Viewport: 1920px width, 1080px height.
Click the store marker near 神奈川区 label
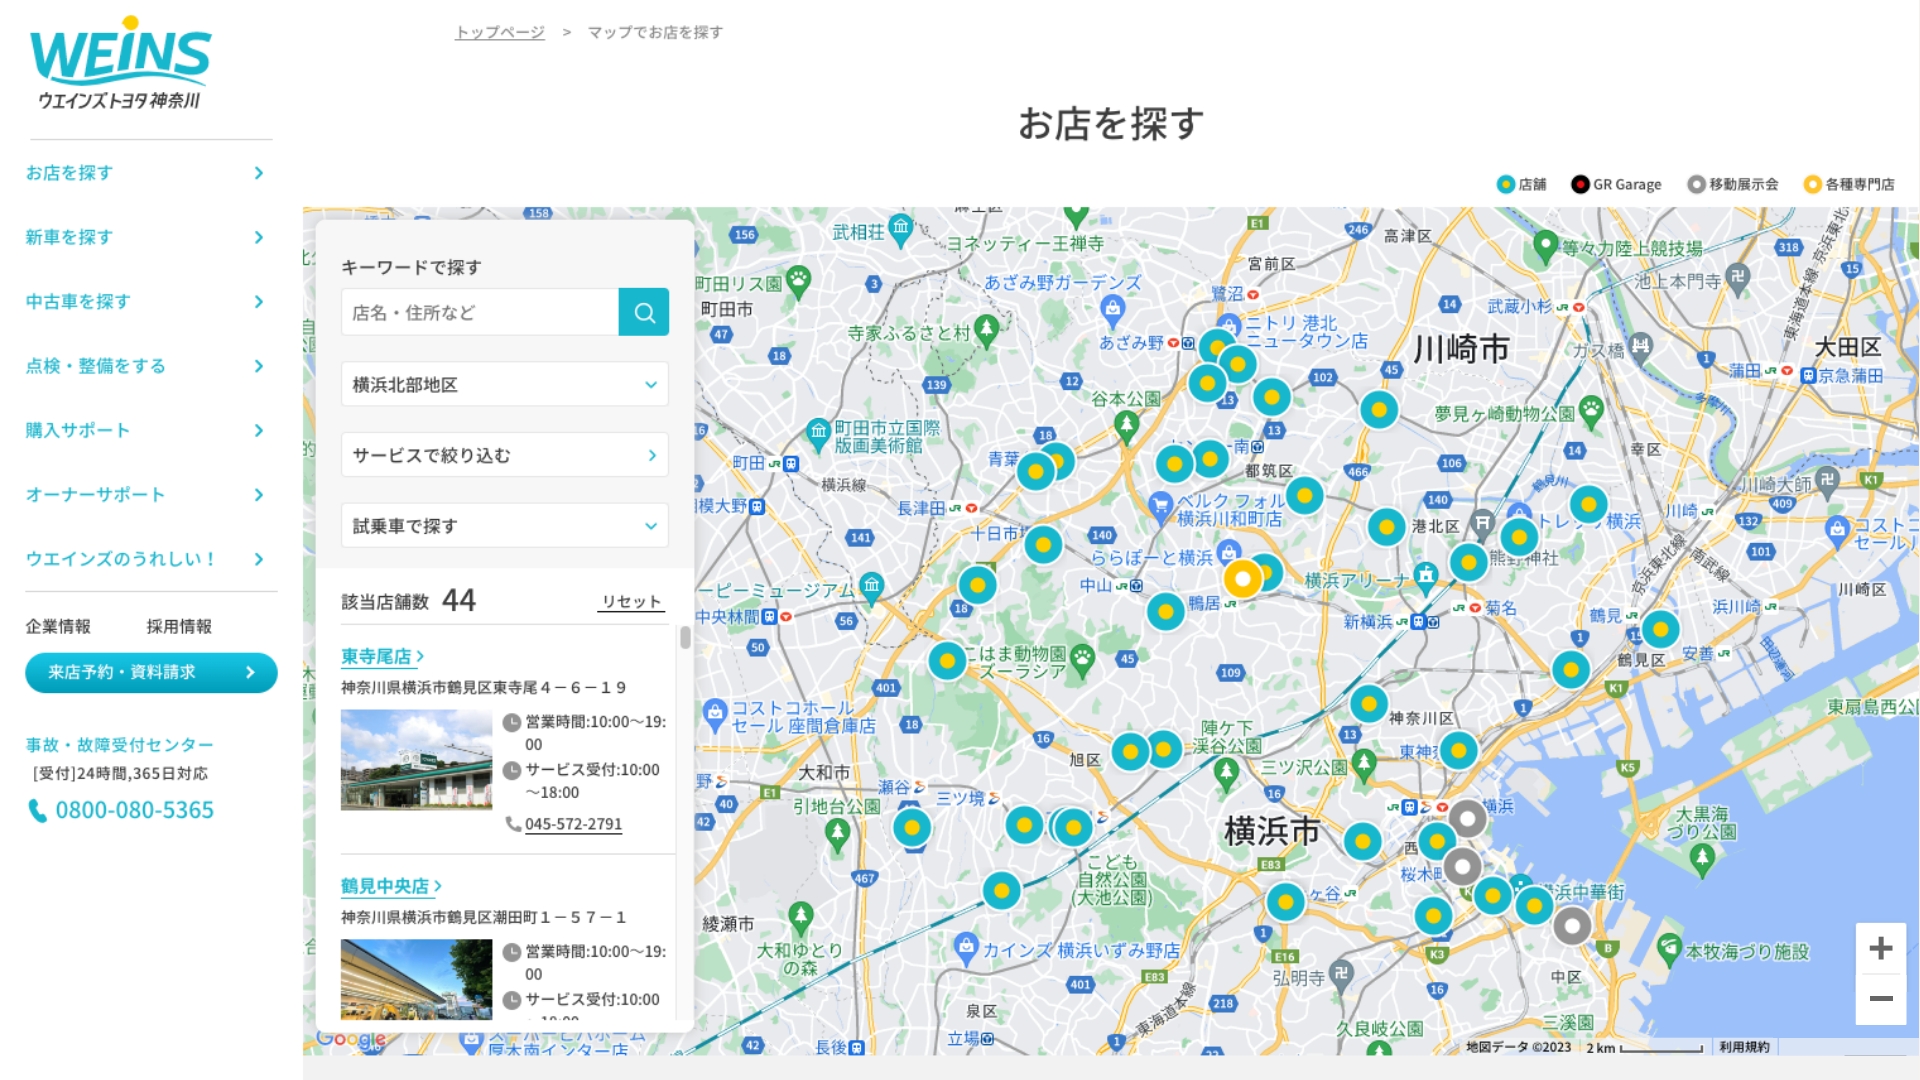(1369, 704)
